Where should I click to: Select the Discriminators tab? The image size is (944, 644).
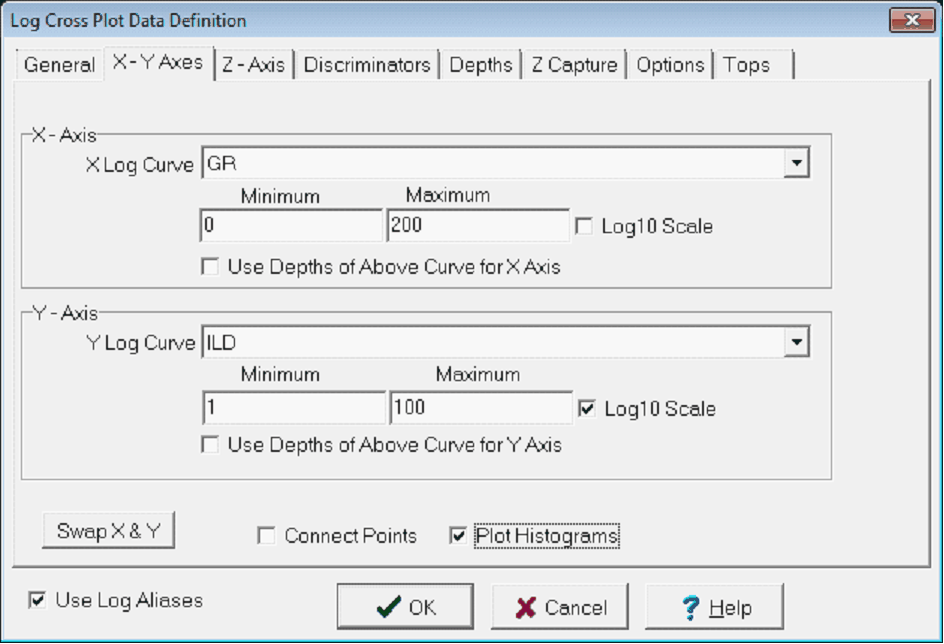(x=367, y=66)
